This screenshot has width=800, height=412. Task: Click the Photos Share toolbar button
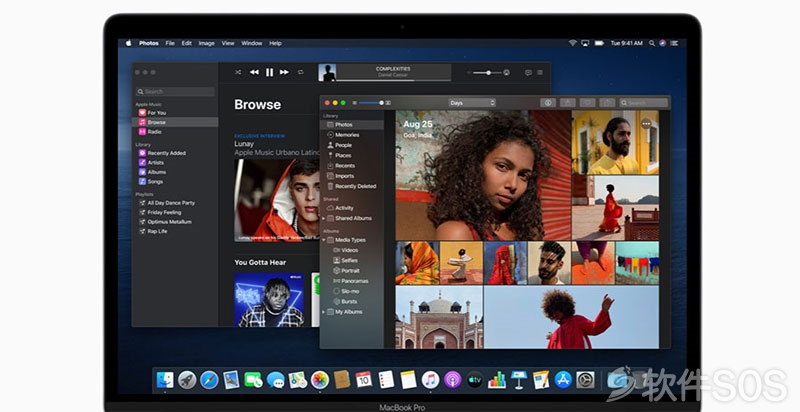[x=568, y=103]
